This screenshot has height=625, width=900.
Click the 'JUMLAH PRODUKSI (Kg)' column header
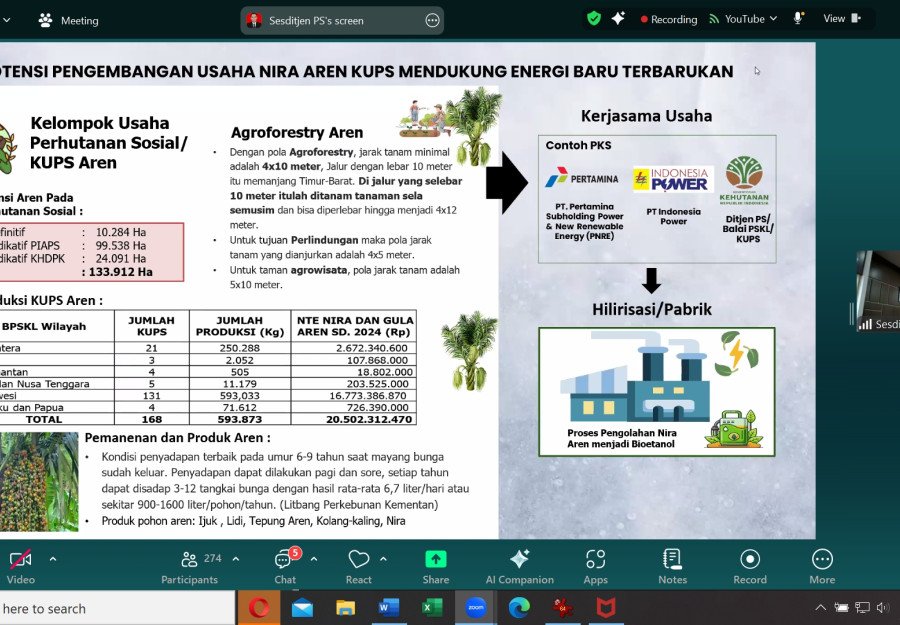(x=240, y=326)
